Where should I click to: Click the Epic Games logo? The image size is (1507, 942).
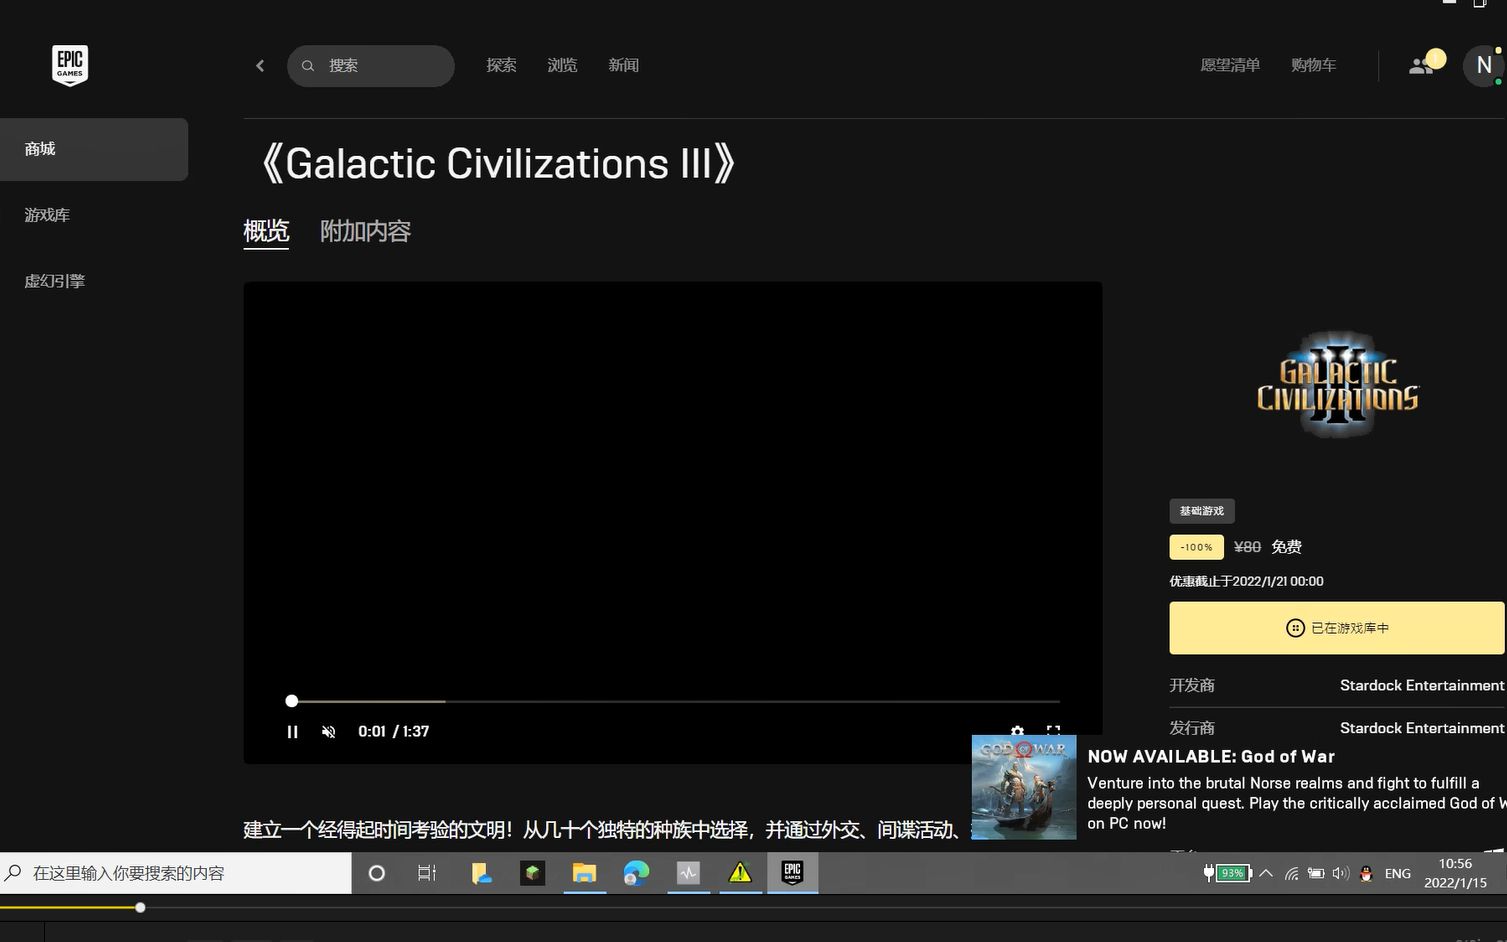tap(70, 65)
